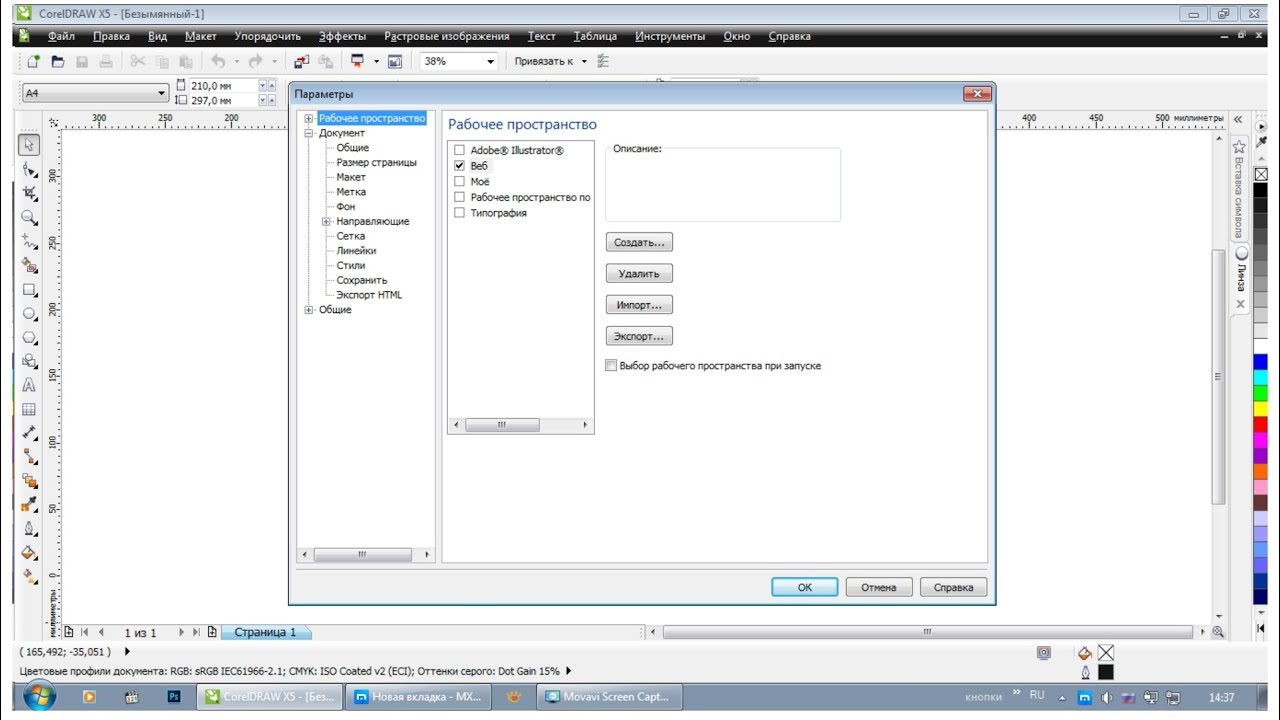
Task: Select the Blend interactive tool
Action: coord(29,481)
